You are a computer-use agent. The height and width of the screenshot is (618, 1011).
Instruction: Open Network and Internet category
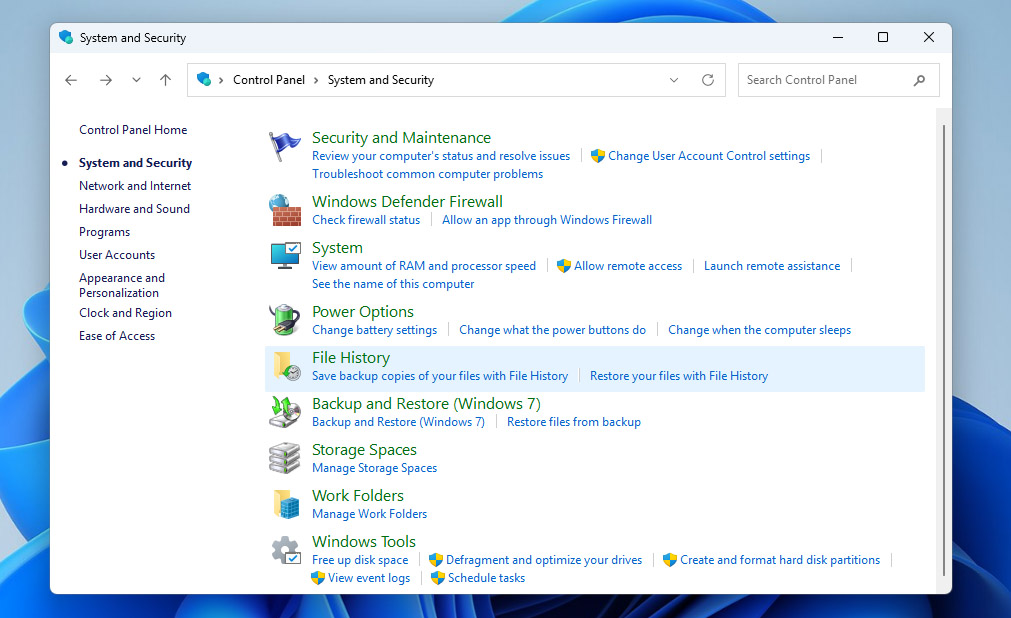tap(135, 186)
